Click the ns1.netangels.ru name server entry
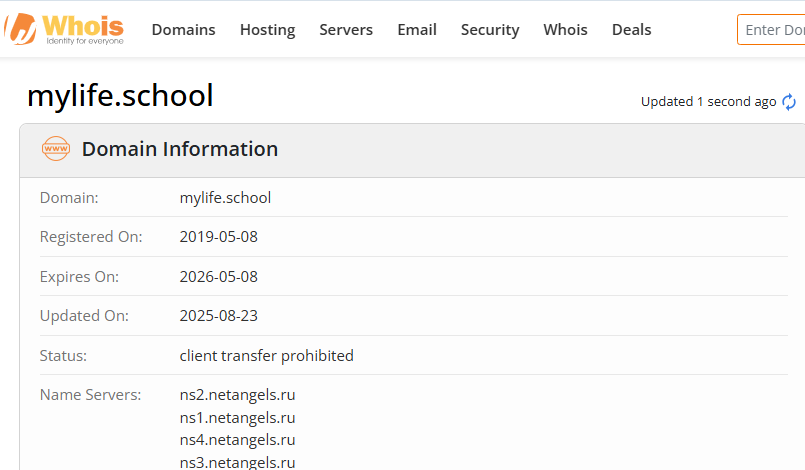 pyautogui.click(x=237, y=418)
